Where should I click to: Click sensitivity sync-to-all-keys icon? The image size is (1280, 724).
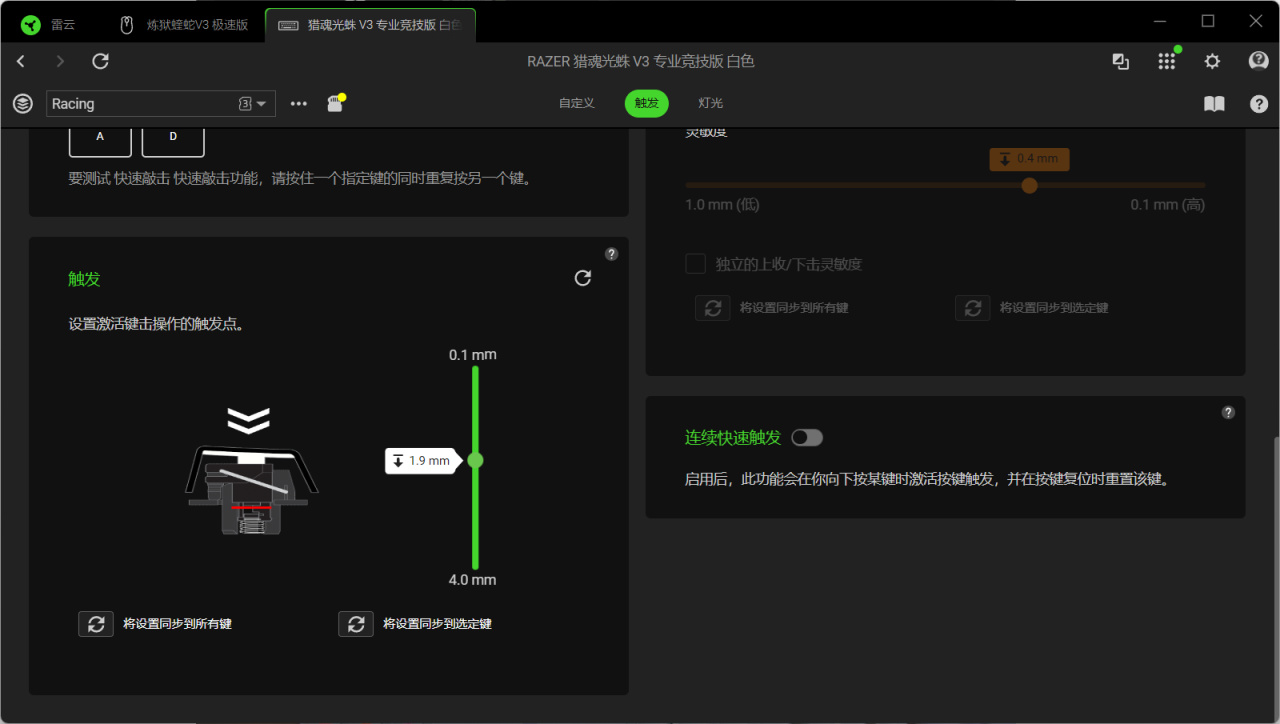coord(713,308)
